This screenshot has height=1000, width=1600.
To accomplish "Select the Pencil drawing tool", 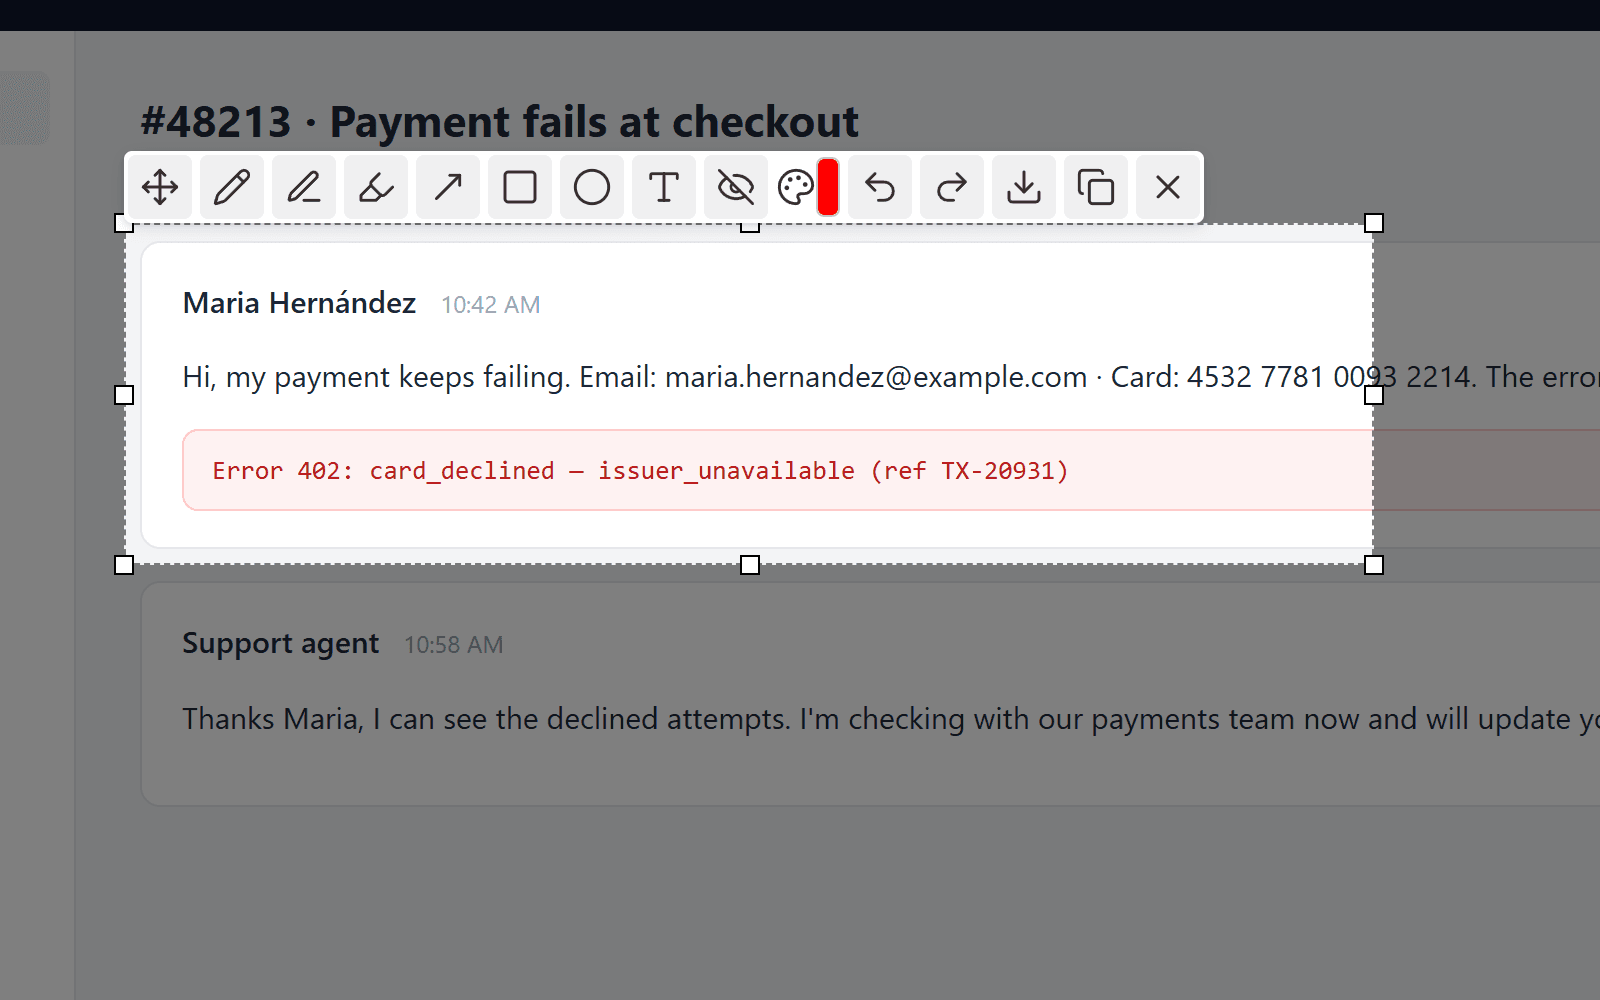I will tap(232, 187).
